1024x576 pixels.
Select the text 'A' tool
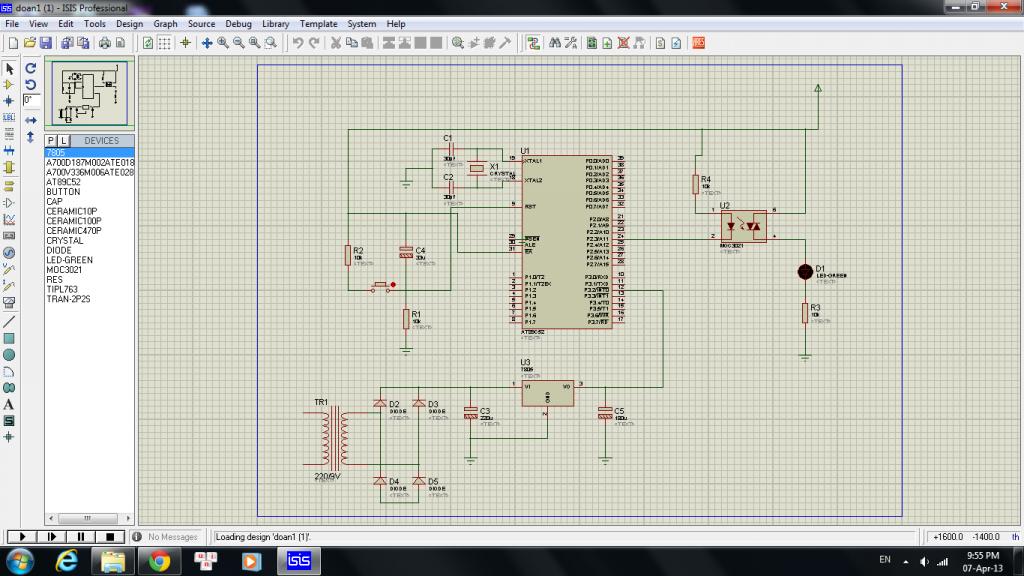(9, 404)
